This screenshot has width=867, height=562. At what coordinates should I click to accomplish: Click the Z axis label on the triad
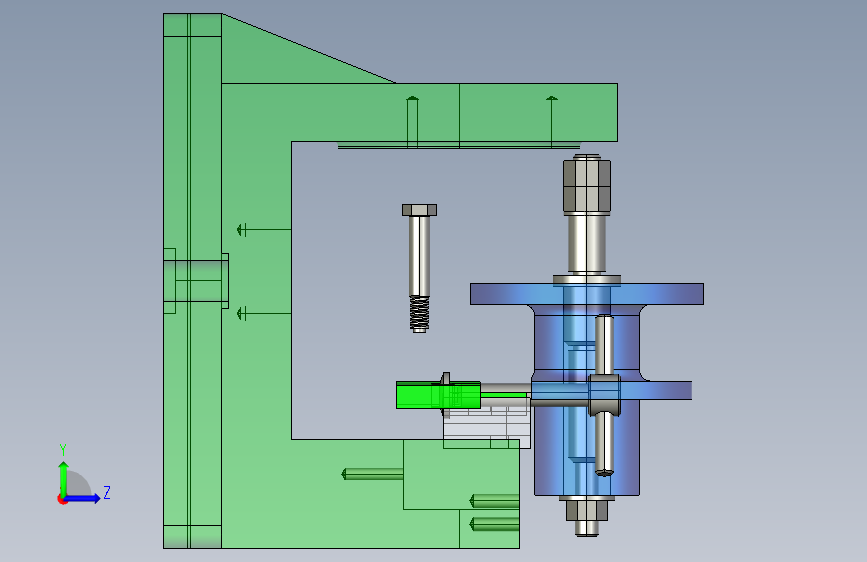point(107,492)
